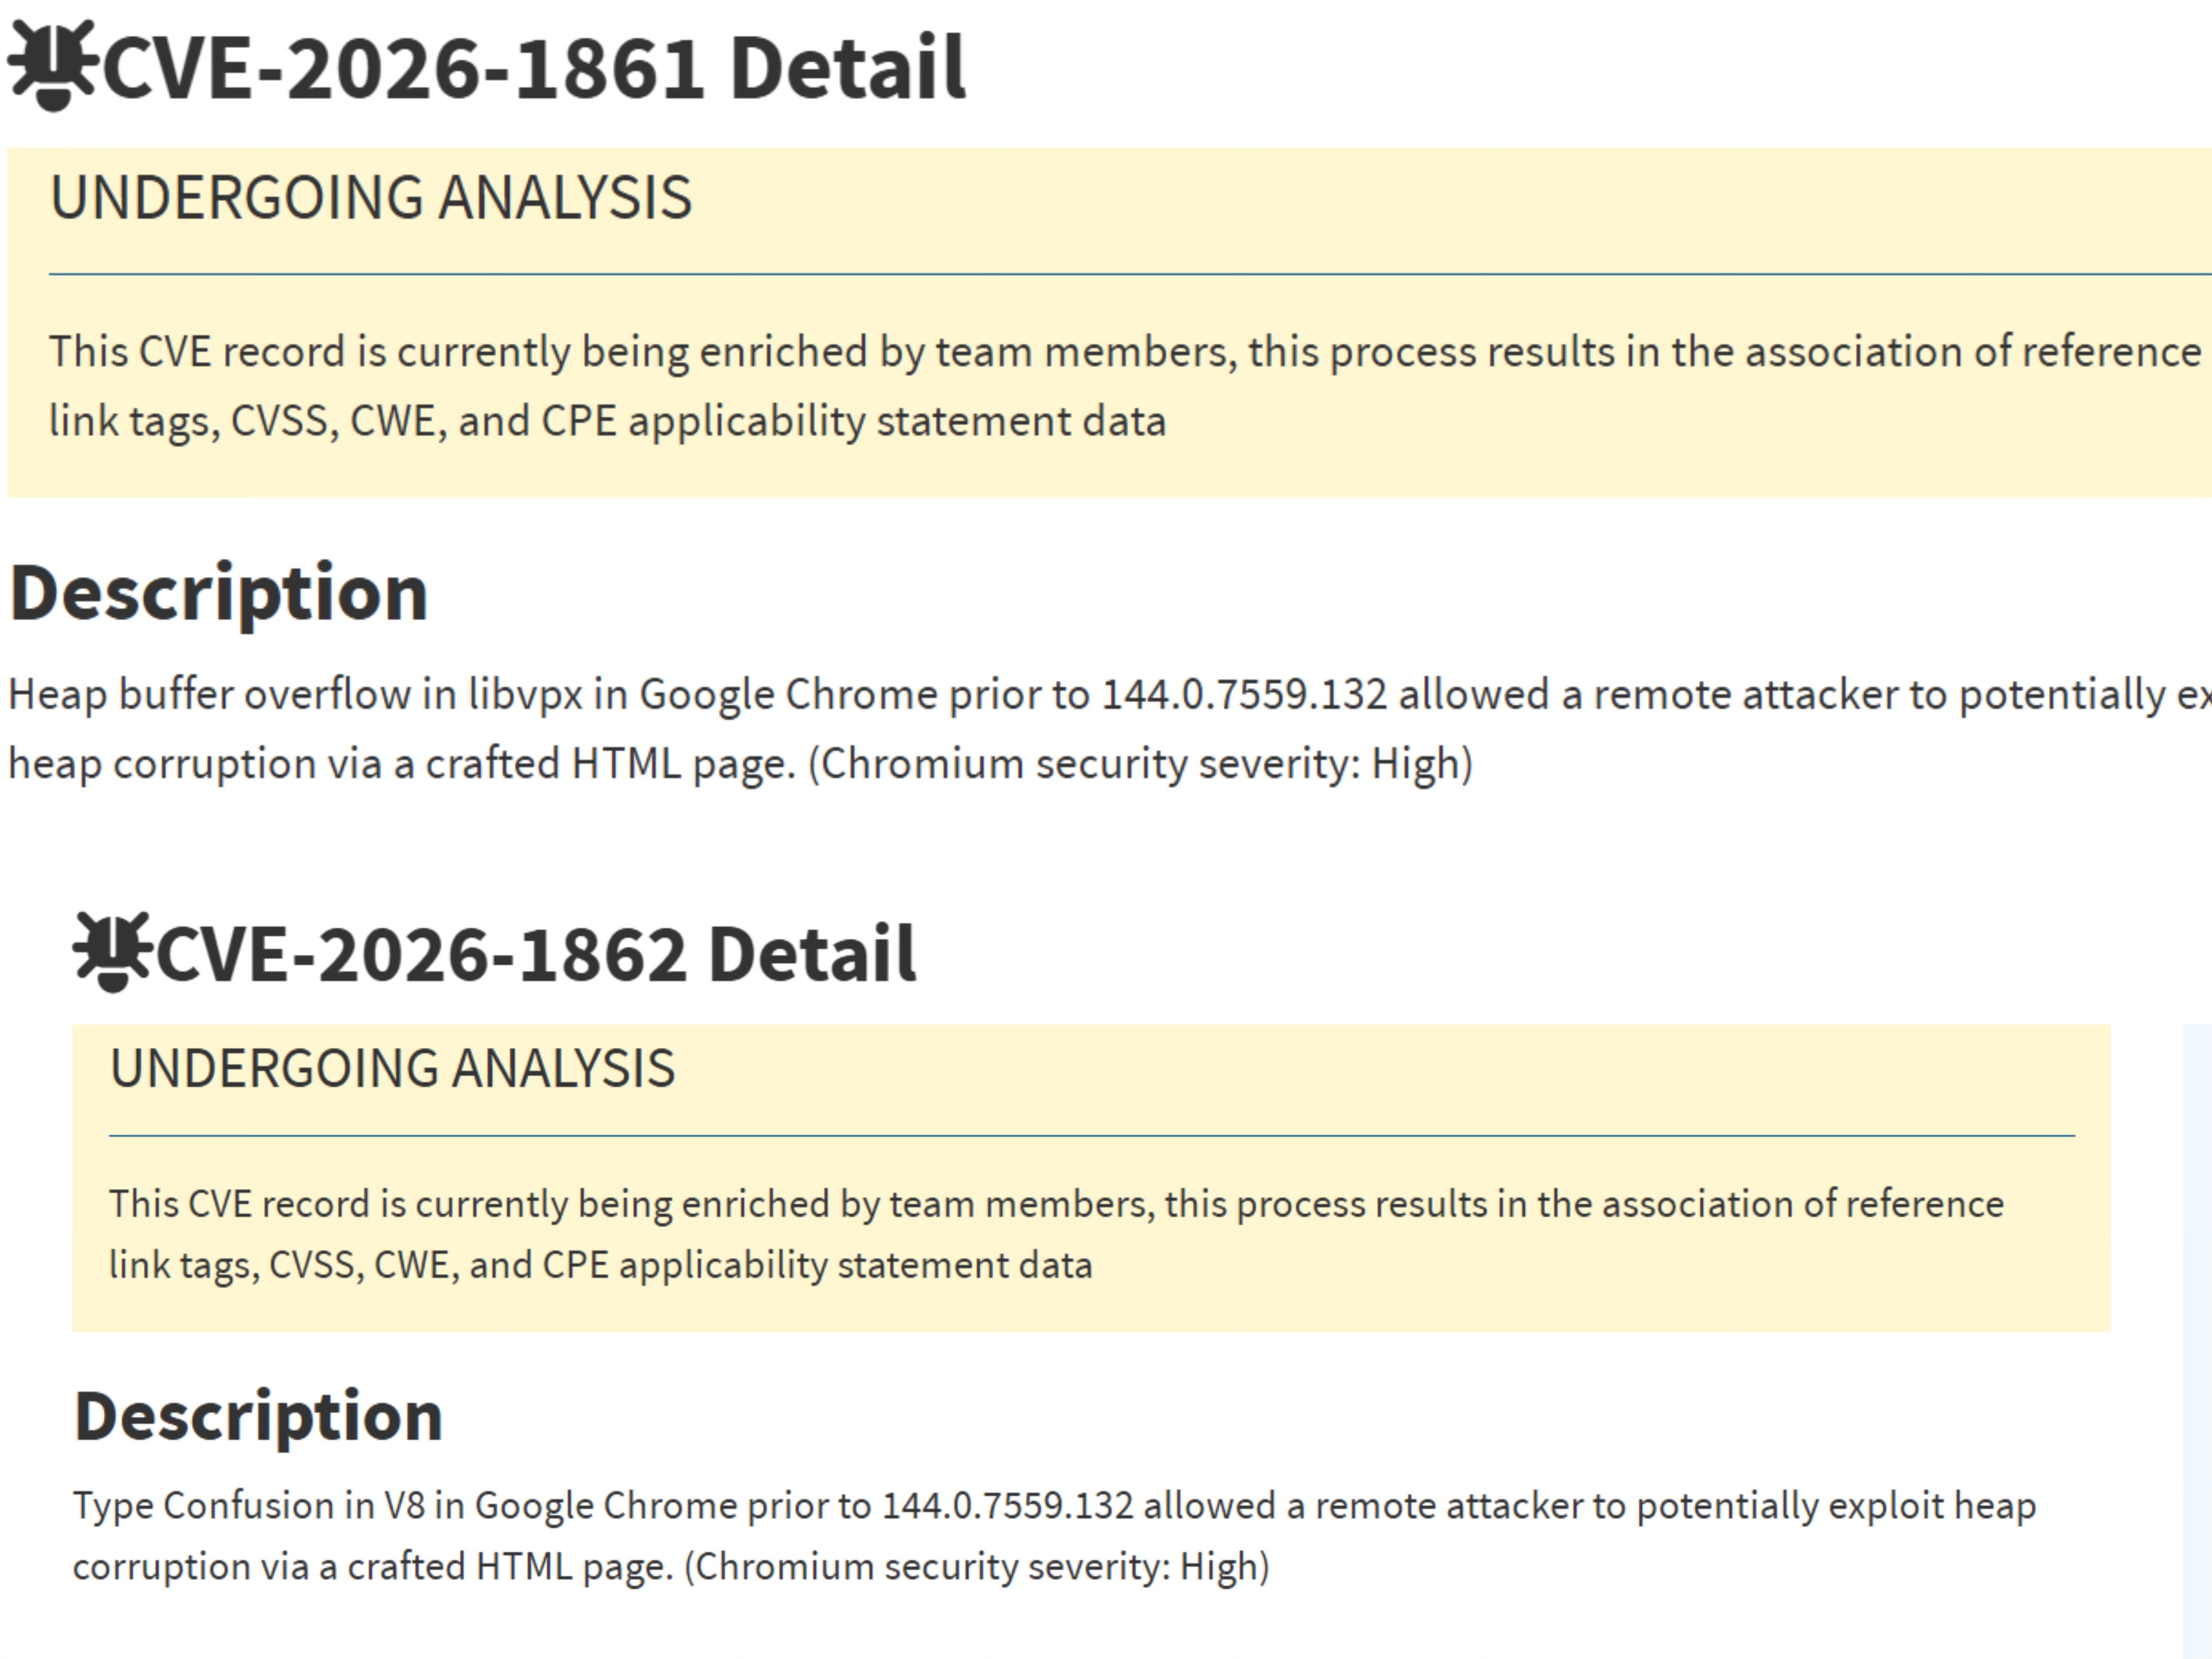Image resolution: width=2212 pixels, height=1659 pixels.
Task: Click version 144.0.7559.132 in the Type Confusion description
Action: coord(1007,1505)
